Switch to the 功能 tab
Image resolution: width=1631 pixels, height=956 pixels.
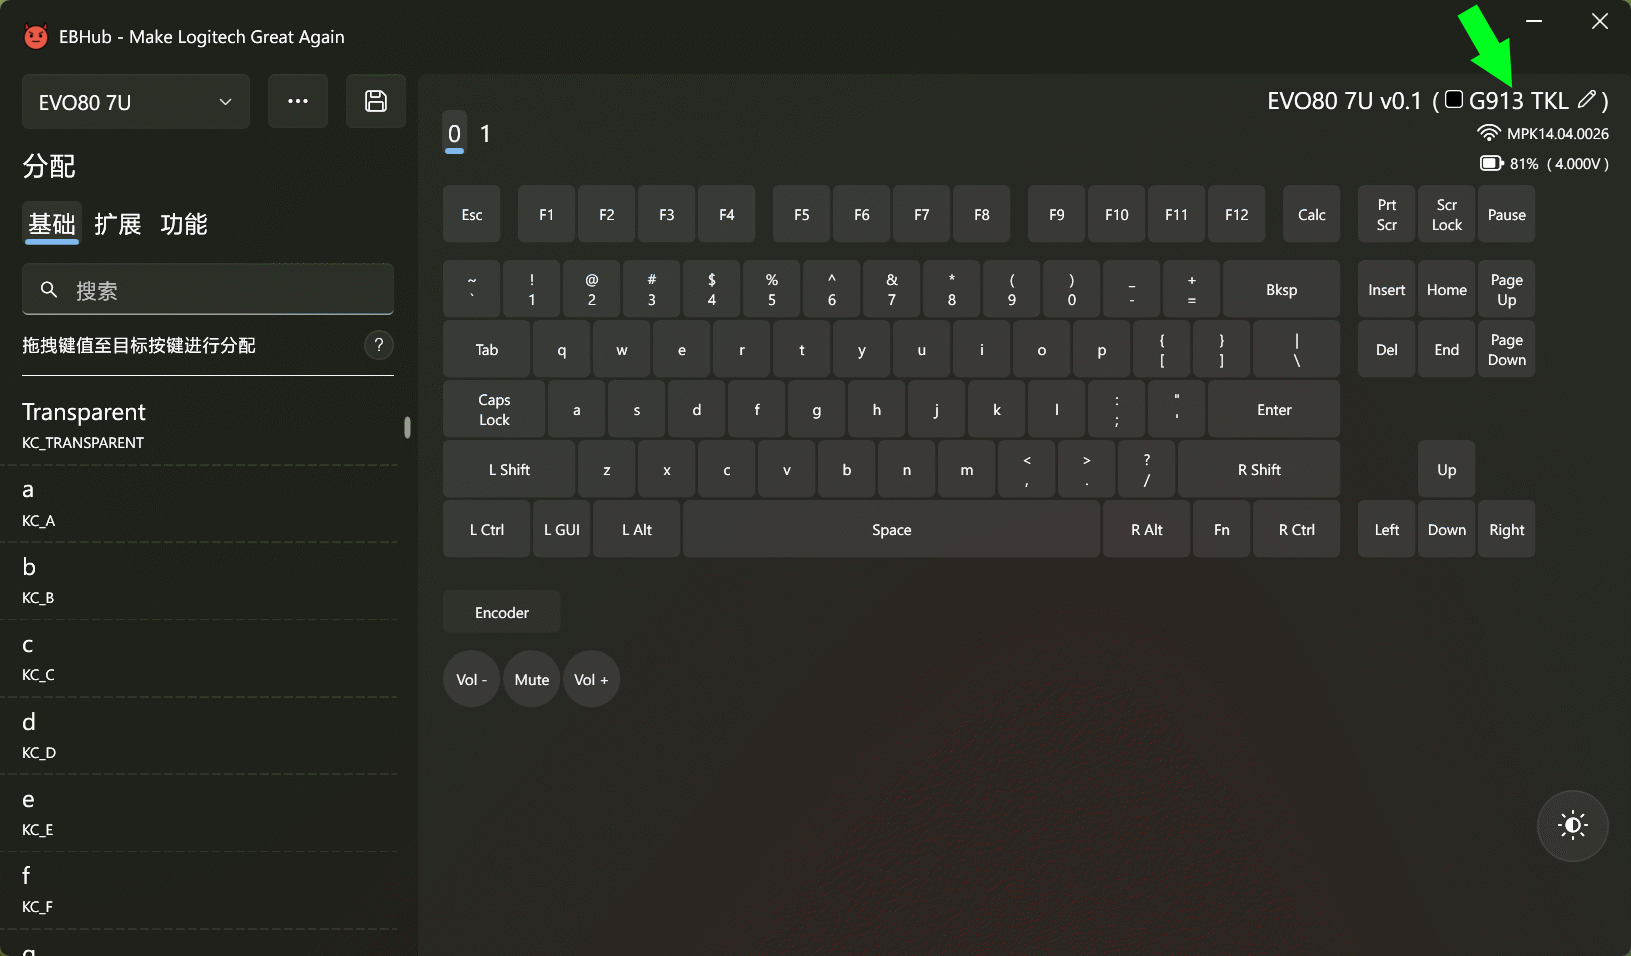click(x=184, y=224)
